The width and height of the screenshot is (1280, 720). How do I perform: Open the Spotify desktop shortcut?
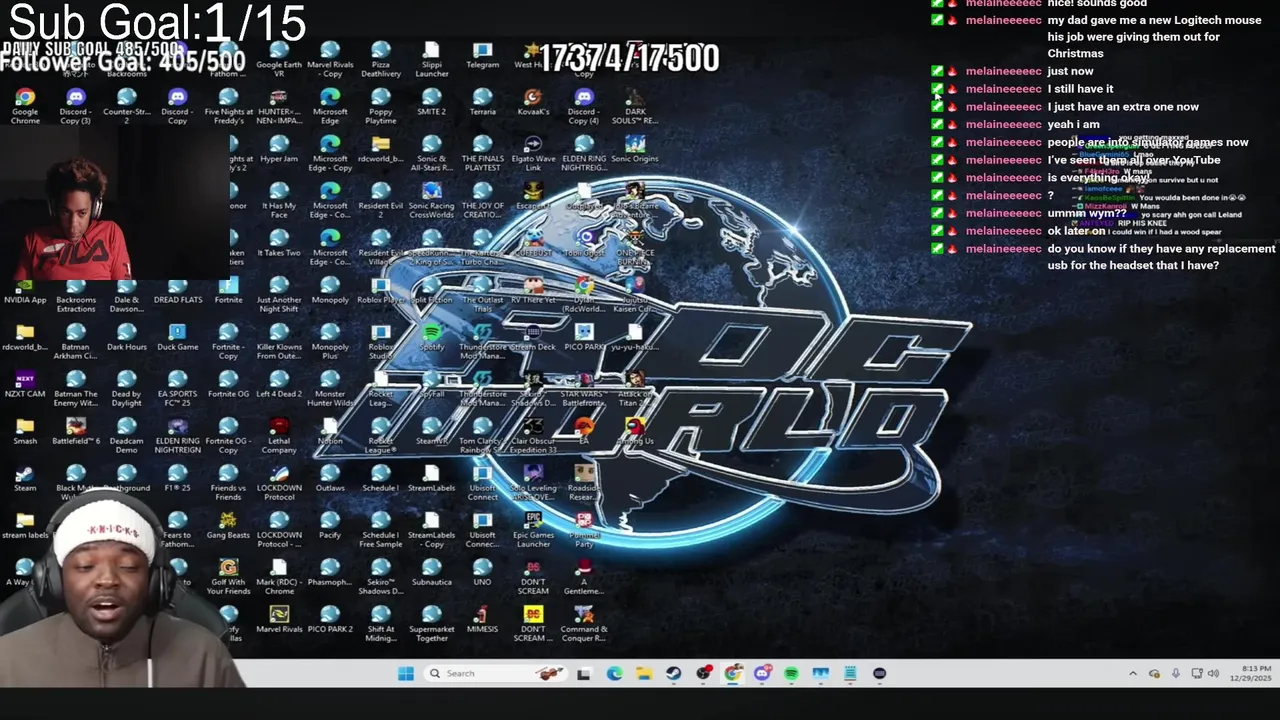(x=432, y=336)
